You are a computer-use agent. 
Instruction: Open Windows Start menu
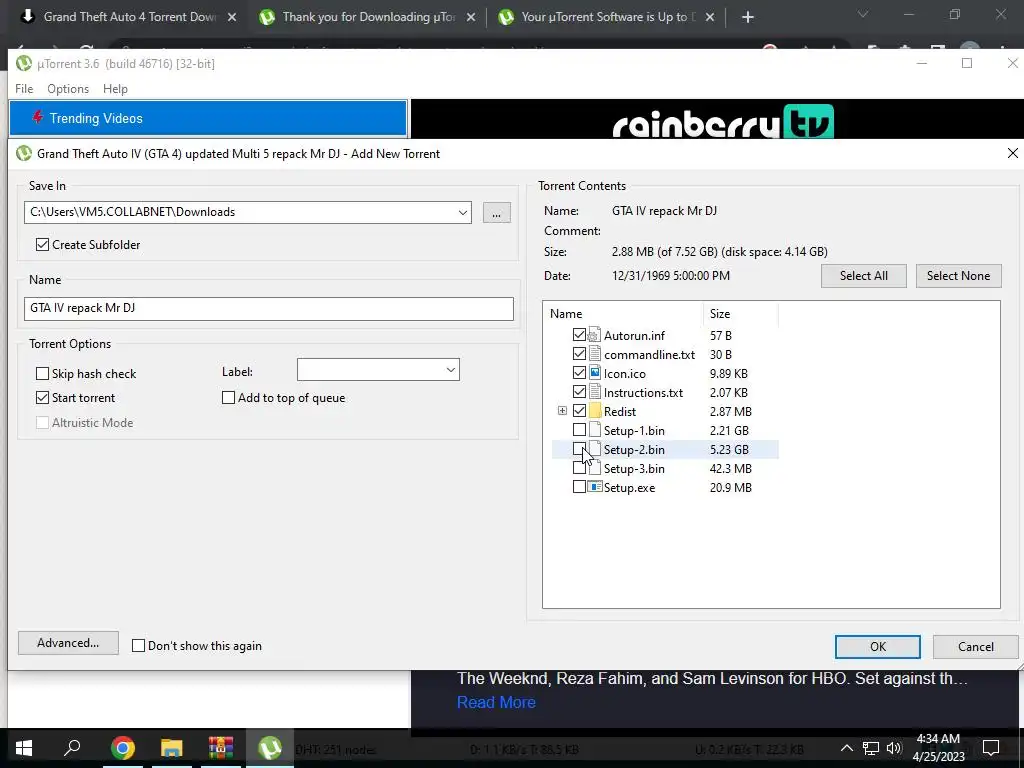pos(24,748)
